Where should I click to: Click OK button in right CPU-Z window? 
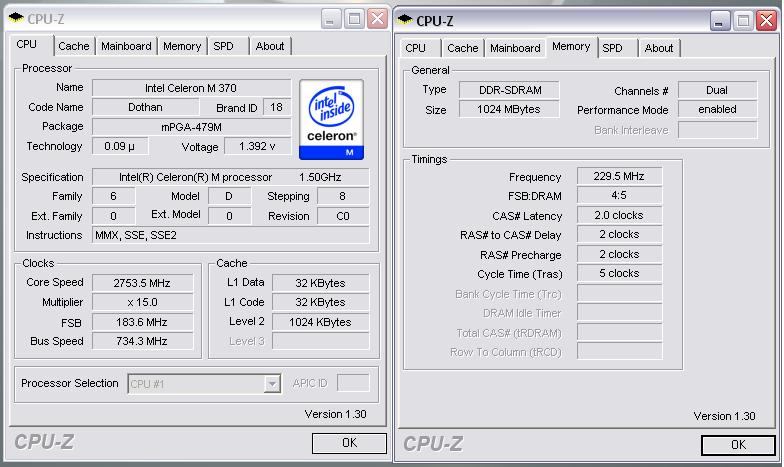point(738,445)
